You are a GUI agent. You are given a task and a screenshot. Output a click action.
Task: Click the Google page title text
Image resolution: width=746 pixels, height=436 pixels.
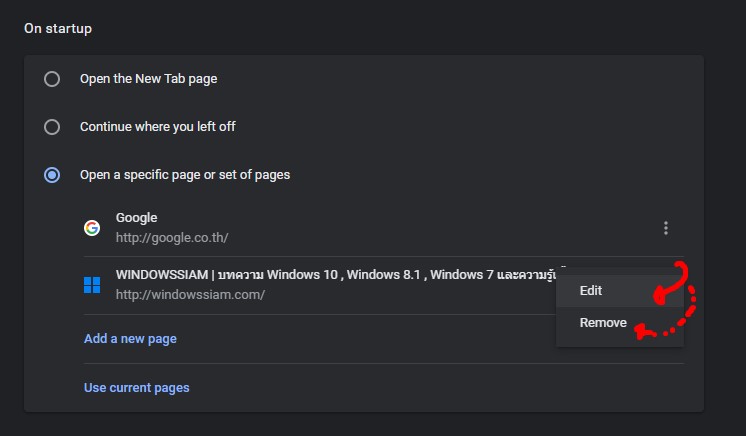pos(137,218)
